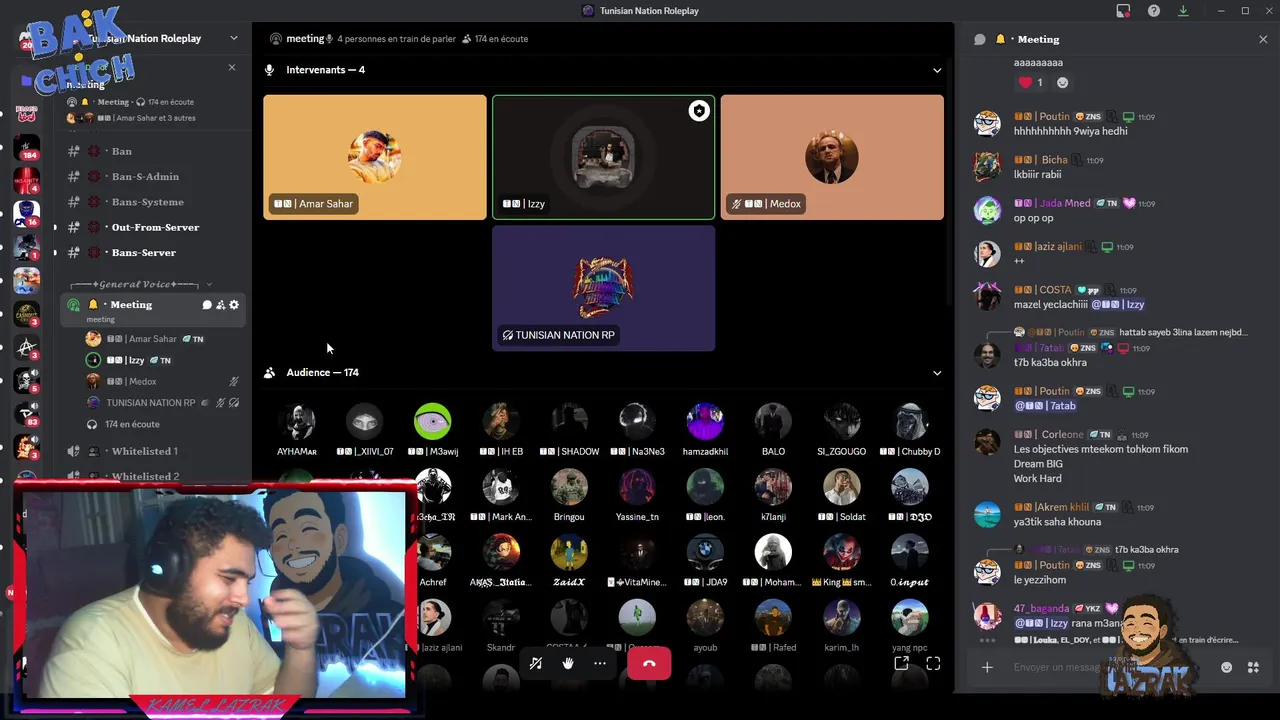The width and height of the screenshot is (1280, 720).
Task: Click add reaction smiley next to heart
Action: tap(1062, 83)
